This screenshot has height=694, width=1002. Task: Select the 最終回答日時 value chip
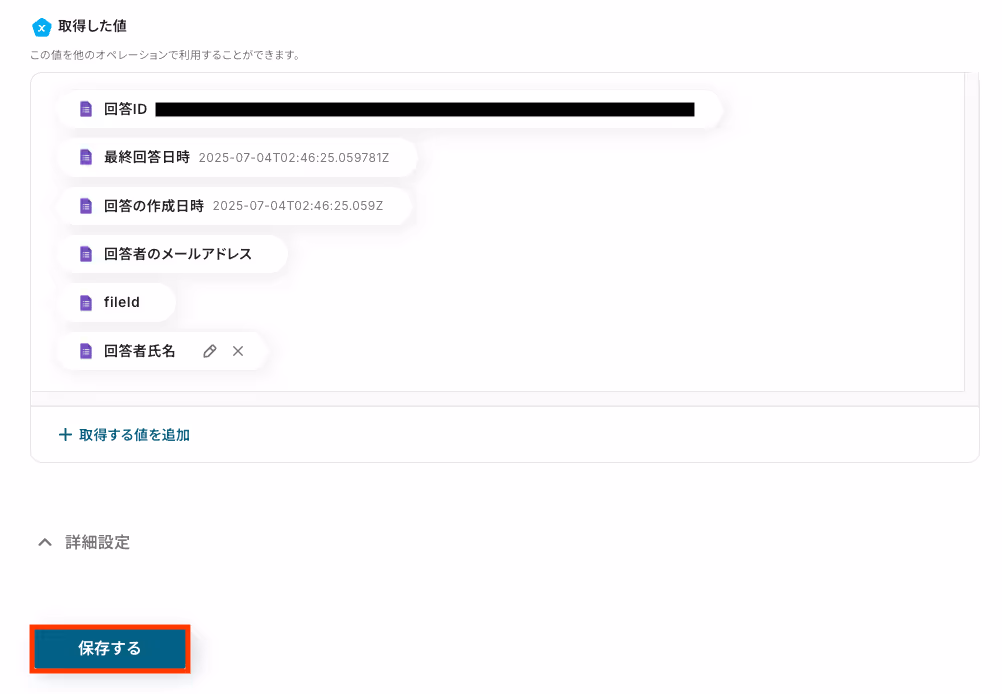tap(237, 157)
